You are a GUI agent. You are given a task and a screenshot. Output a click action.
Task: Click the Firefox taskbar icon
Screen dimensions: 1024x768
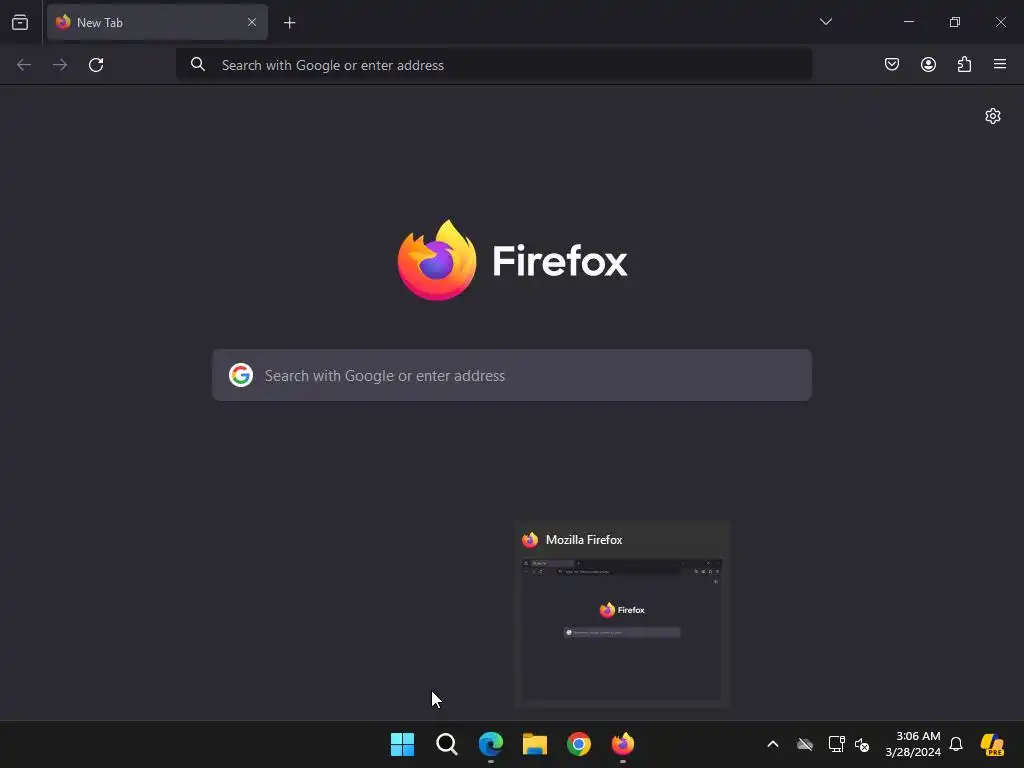[623, 744]
